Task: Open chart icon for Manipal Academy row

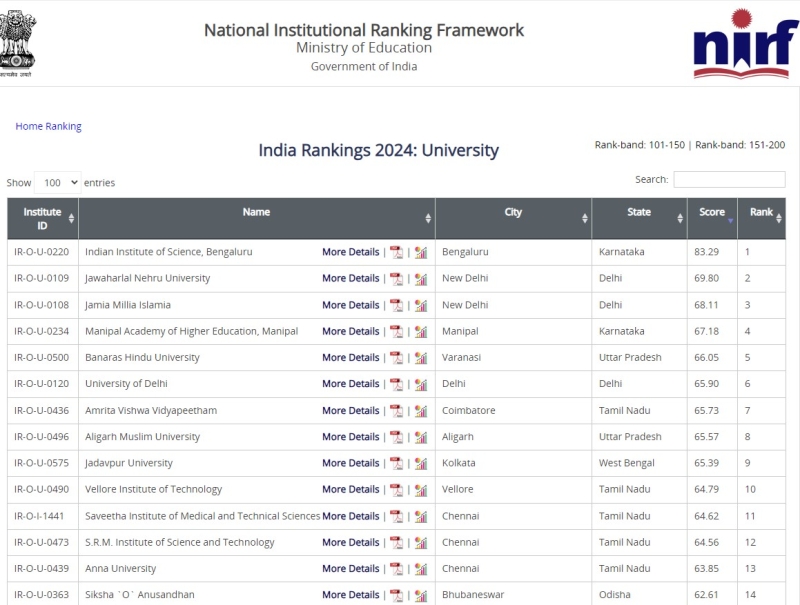Action: [421, 332]
